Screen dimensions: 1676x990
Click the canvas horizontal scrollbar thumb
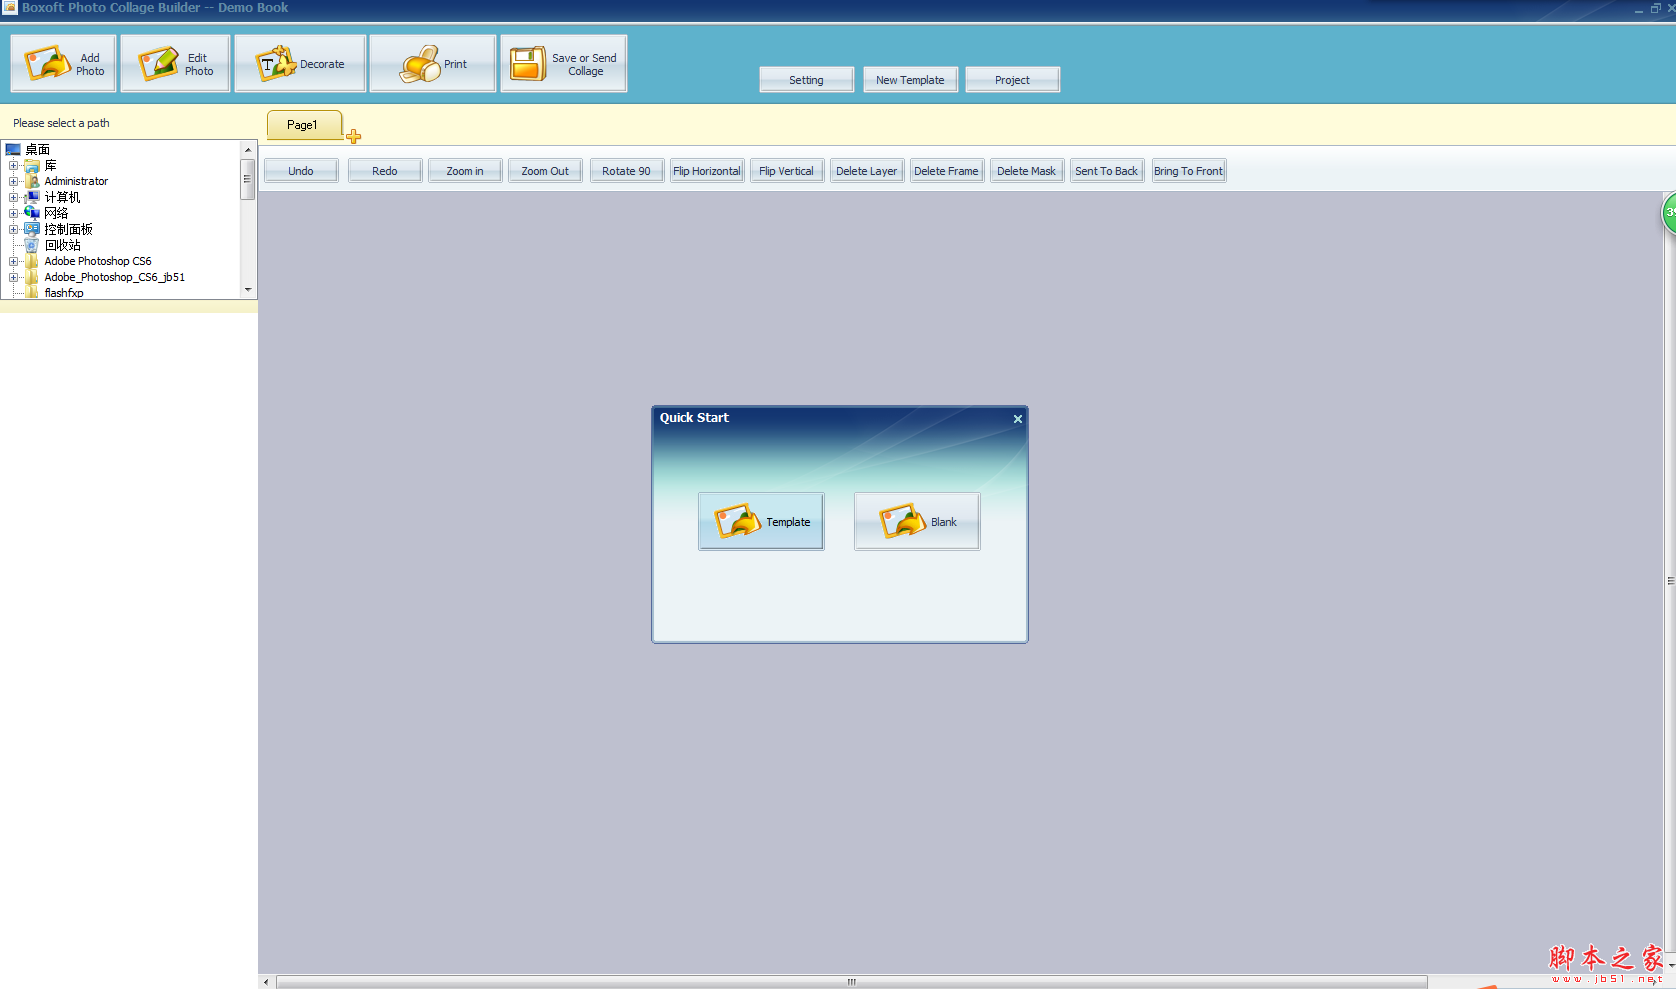(x=852, y=982)
